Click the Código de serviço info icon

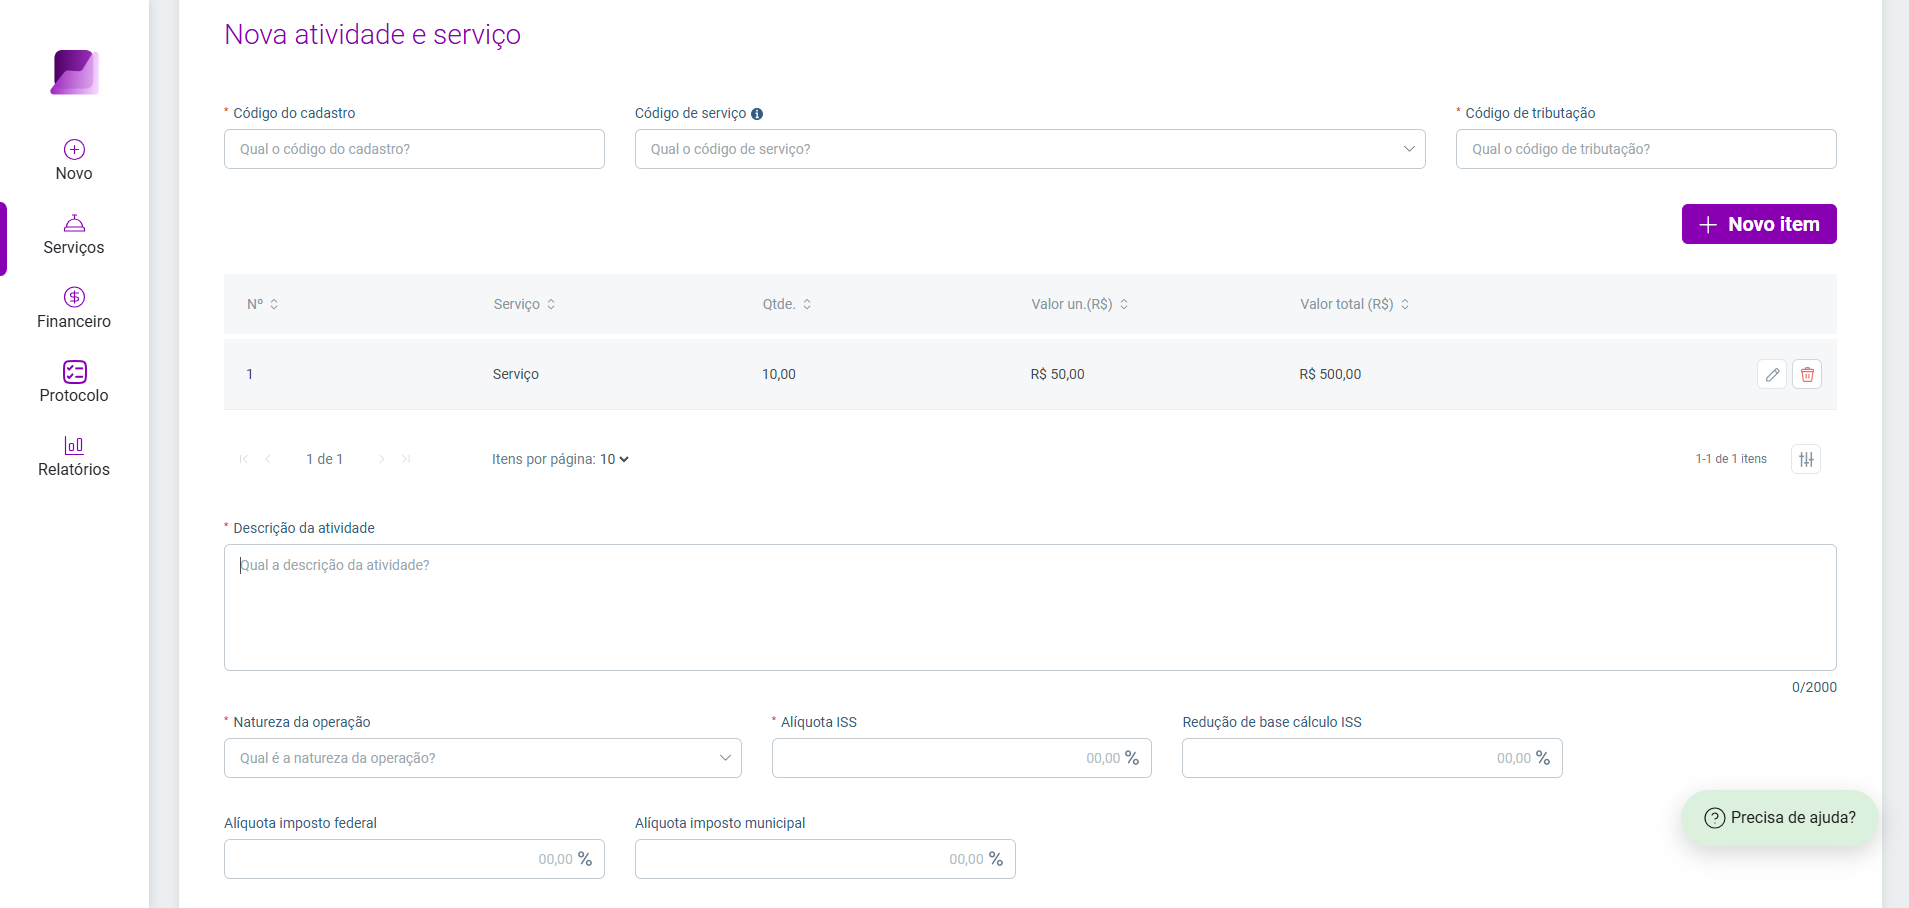[x=757, y=114]
